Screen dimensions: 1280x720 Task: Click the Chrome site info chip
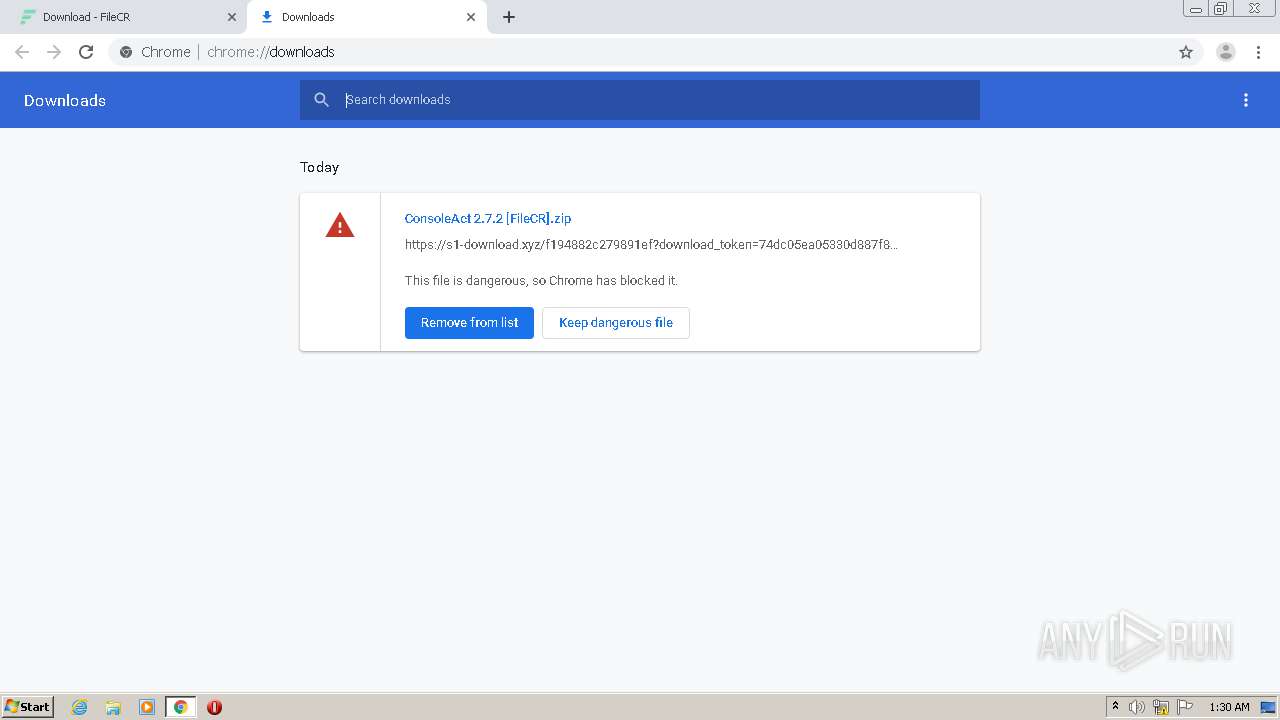coord(156,52)
